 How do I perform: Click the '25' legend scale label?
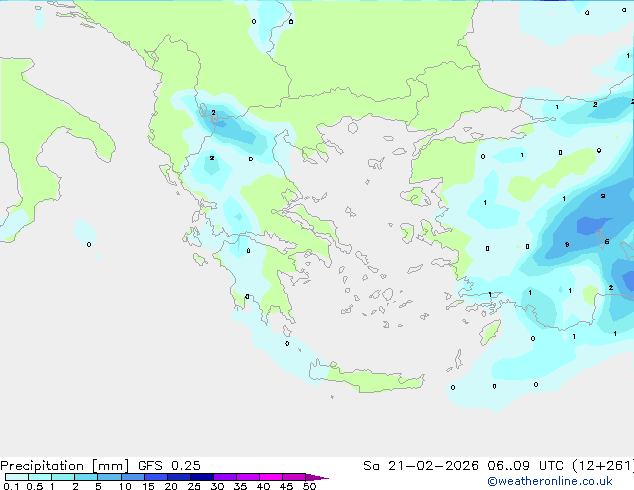194,486
